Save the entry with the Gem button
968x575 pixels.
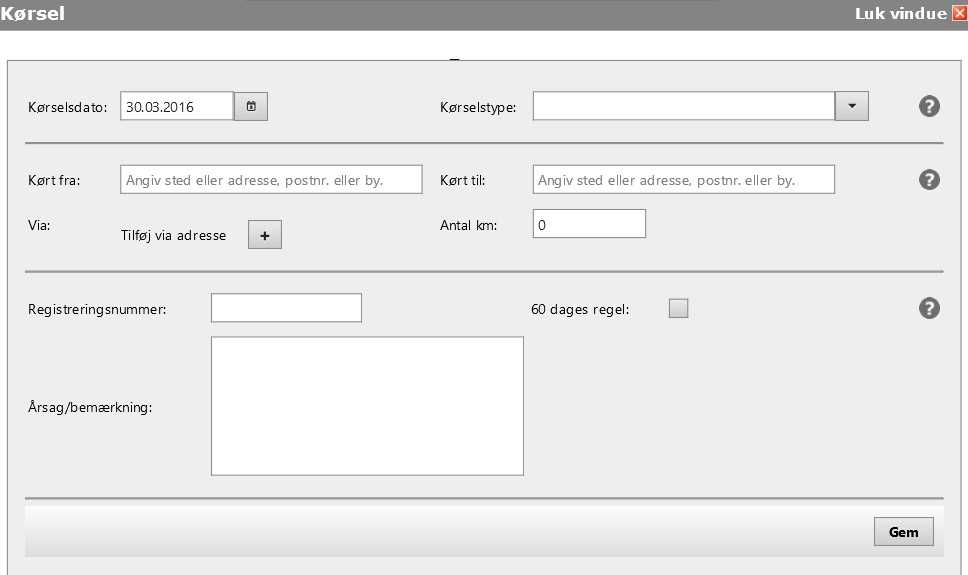(x=903, y=532)
